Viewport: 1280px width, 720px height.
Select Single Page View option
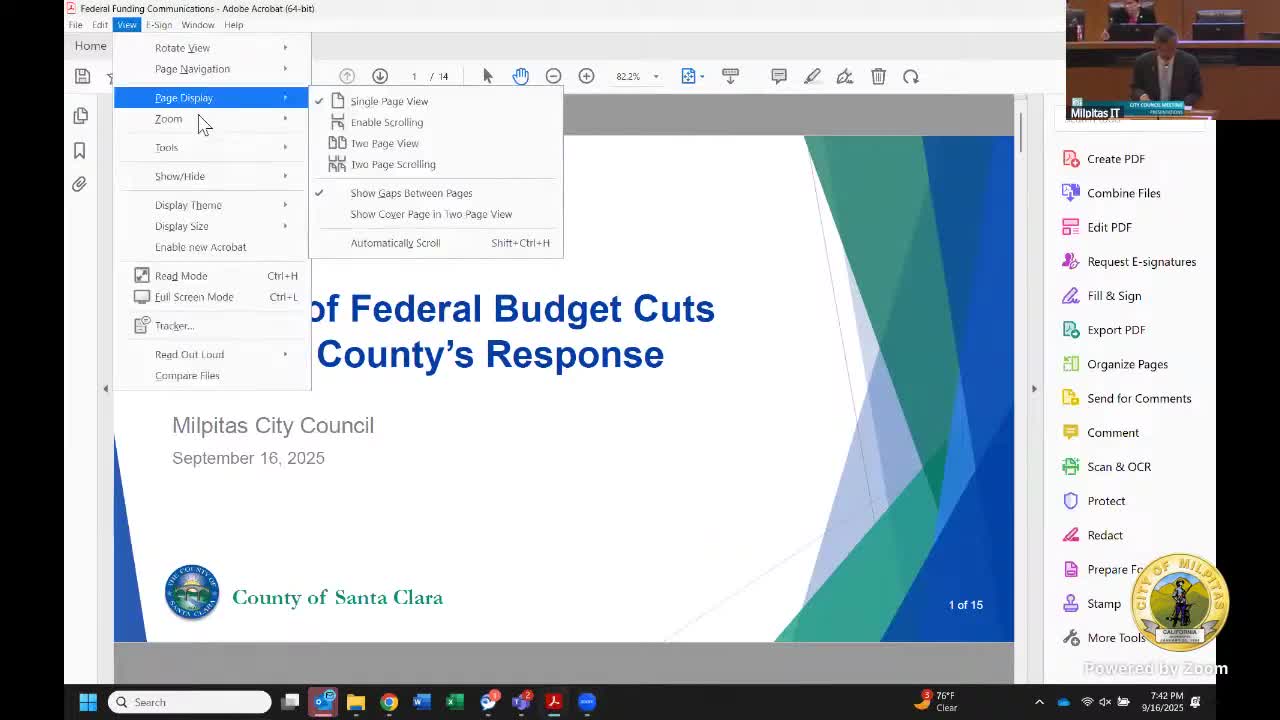coord(389,101)
